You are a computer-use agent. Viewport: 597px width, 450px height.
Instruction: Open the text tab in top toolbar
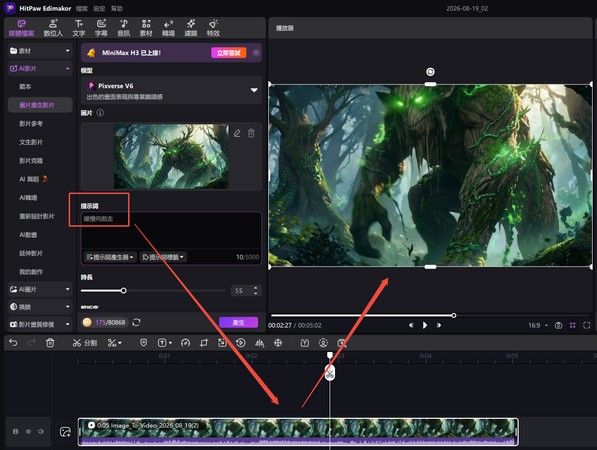pyautogui.click(x=79, y=28)
